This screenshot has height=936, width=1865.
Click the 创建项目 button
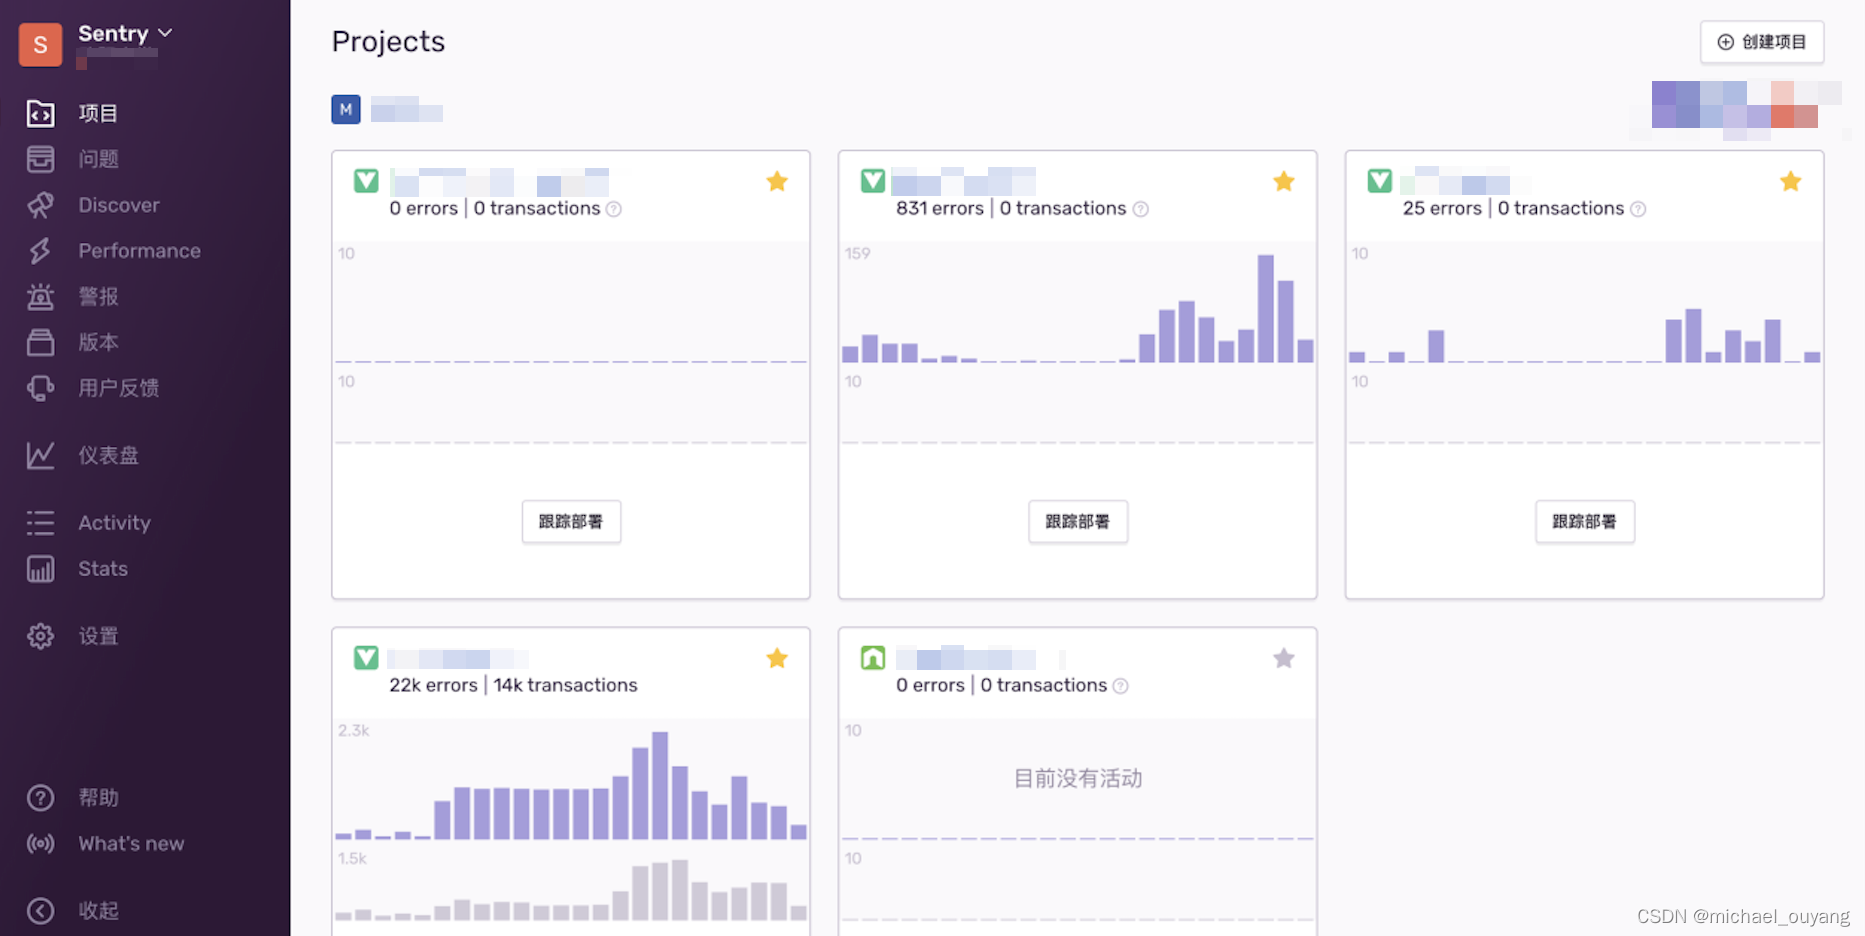1762,42
